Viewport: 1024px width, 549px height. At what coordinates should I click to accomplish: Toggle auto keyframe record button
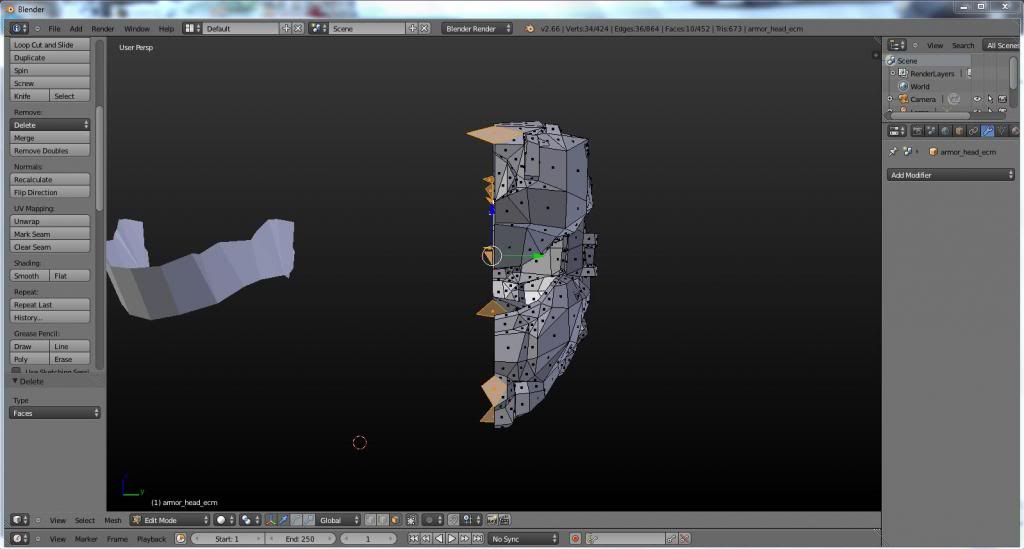(x=575, y=539)
